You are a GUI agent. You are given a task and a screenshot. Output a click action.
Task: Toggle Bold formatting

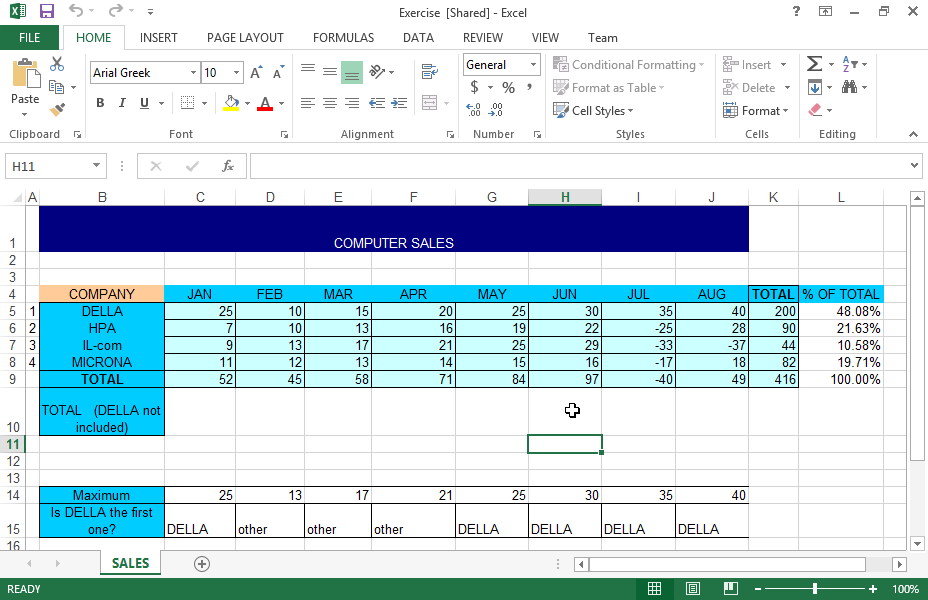(x=100, y=103)
